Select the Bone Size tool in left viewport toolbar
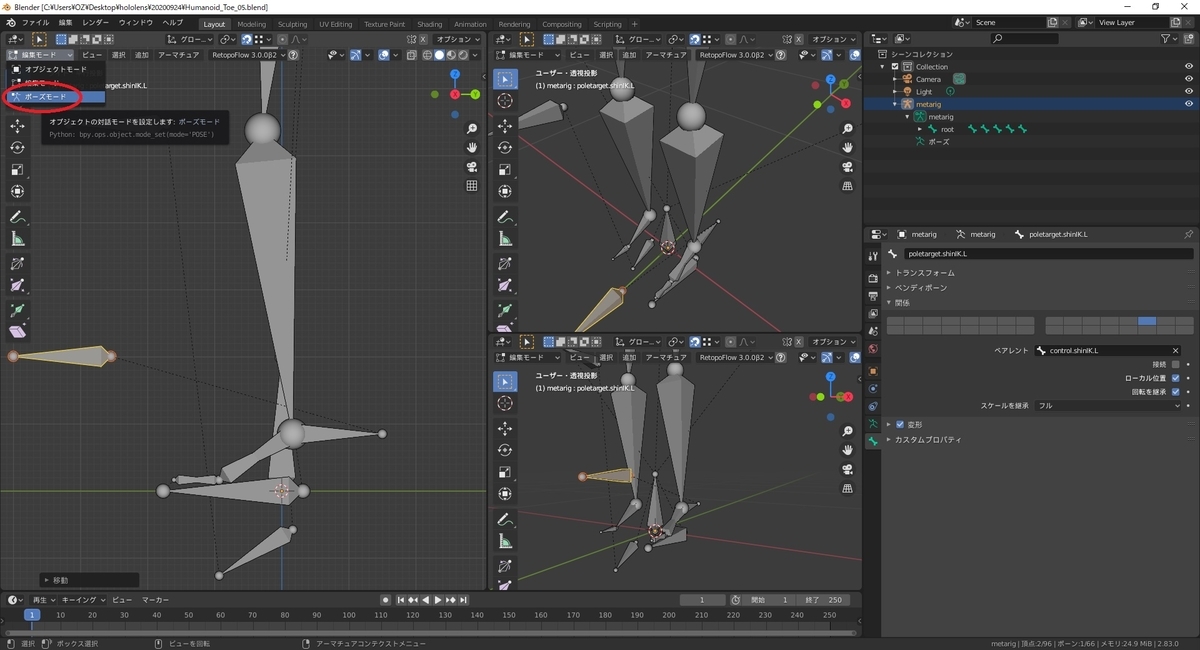This screenshot has width=1200, height=650. [x=18, y=286]
